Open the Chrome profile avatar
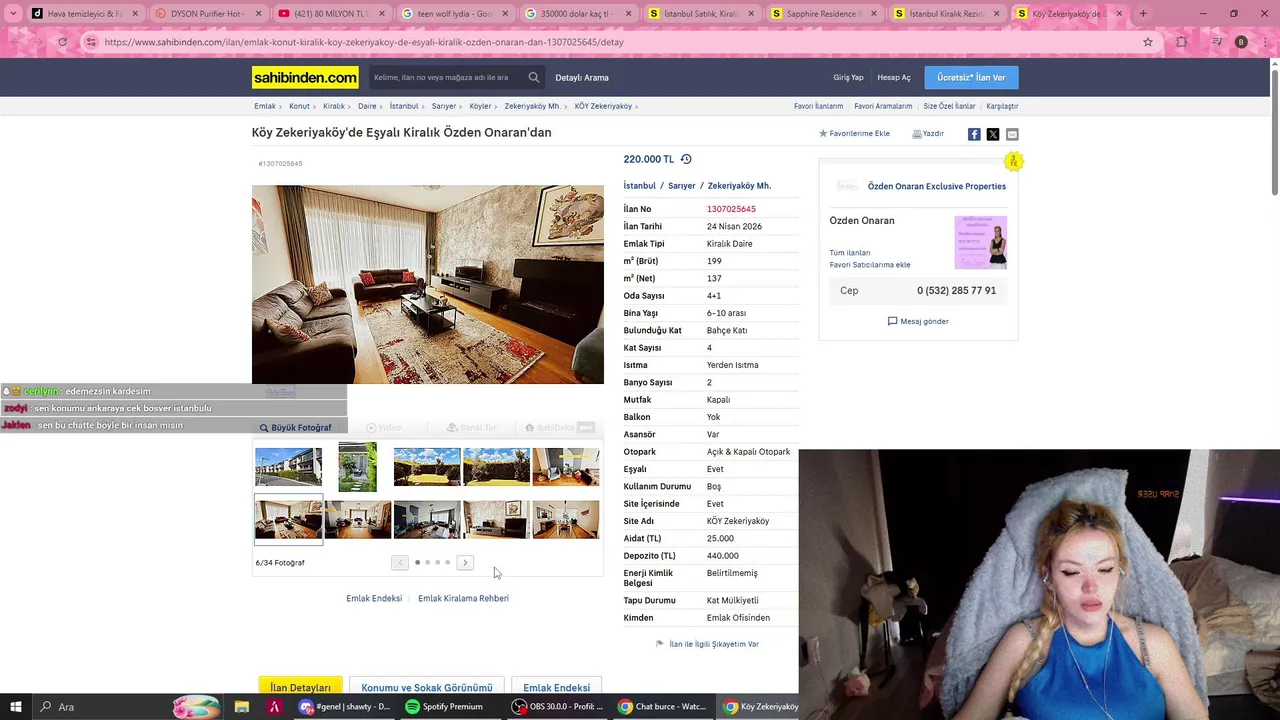 click(x=1241, y=42)
